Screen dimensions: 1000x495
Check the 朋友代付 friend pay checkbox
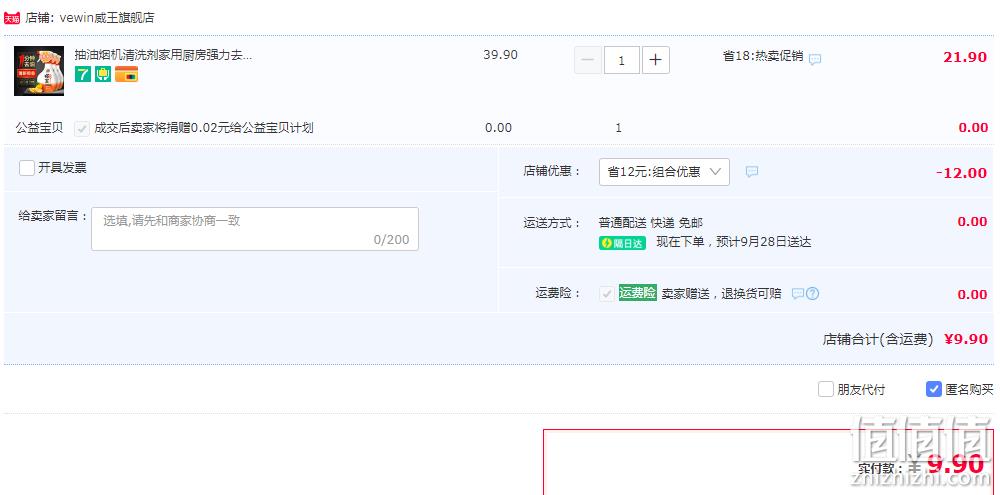point(826,389)
